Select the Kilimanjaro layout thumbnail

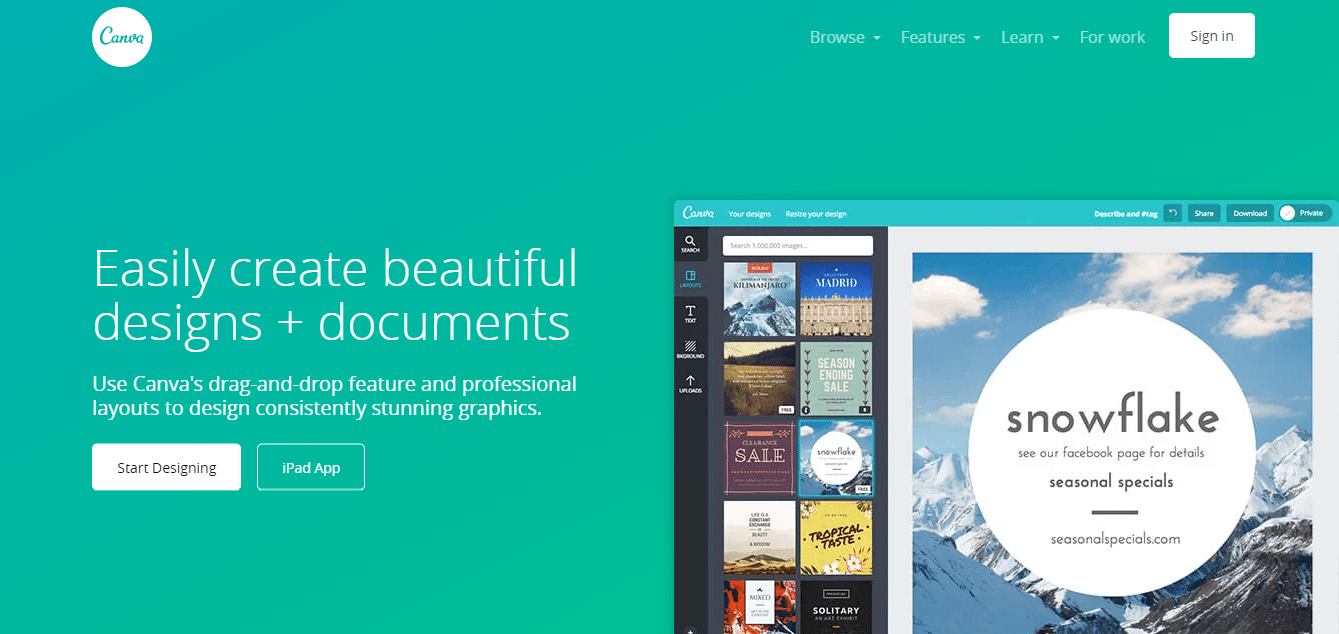(760, 299)
